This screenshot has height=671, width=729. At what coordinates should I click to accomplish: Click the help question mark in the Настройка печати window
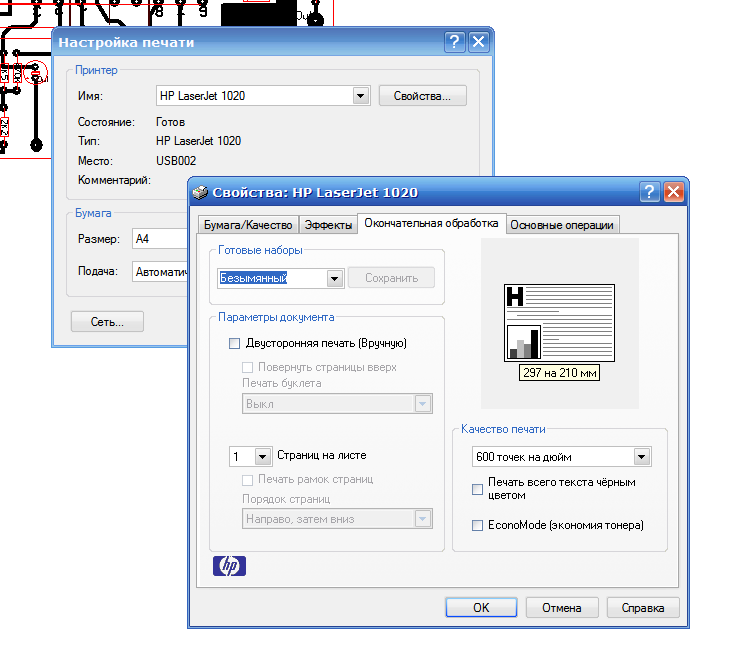454,42
